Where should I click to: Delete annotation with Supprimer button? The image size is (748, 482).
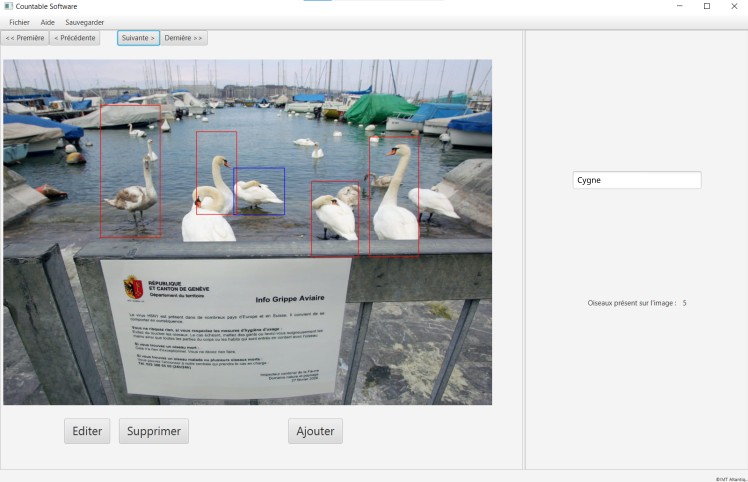point(153,431)
